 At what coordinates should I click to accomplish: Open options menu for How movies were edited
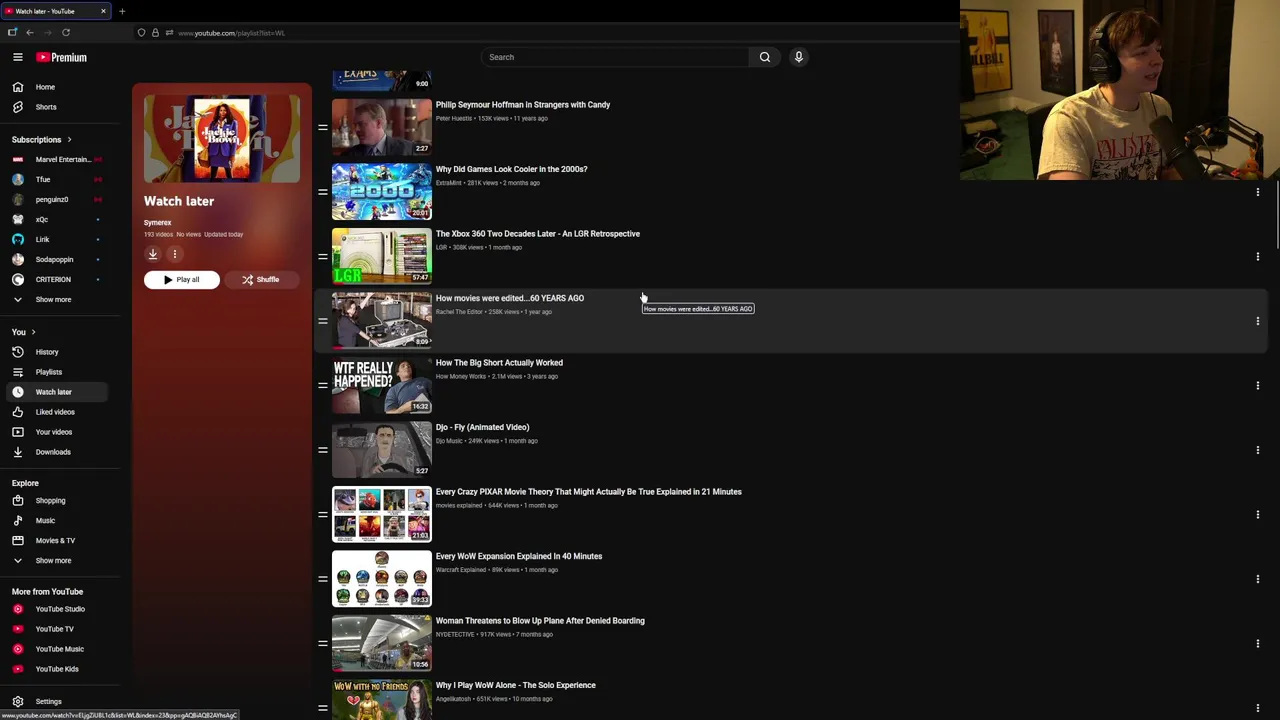[1257, 321]
